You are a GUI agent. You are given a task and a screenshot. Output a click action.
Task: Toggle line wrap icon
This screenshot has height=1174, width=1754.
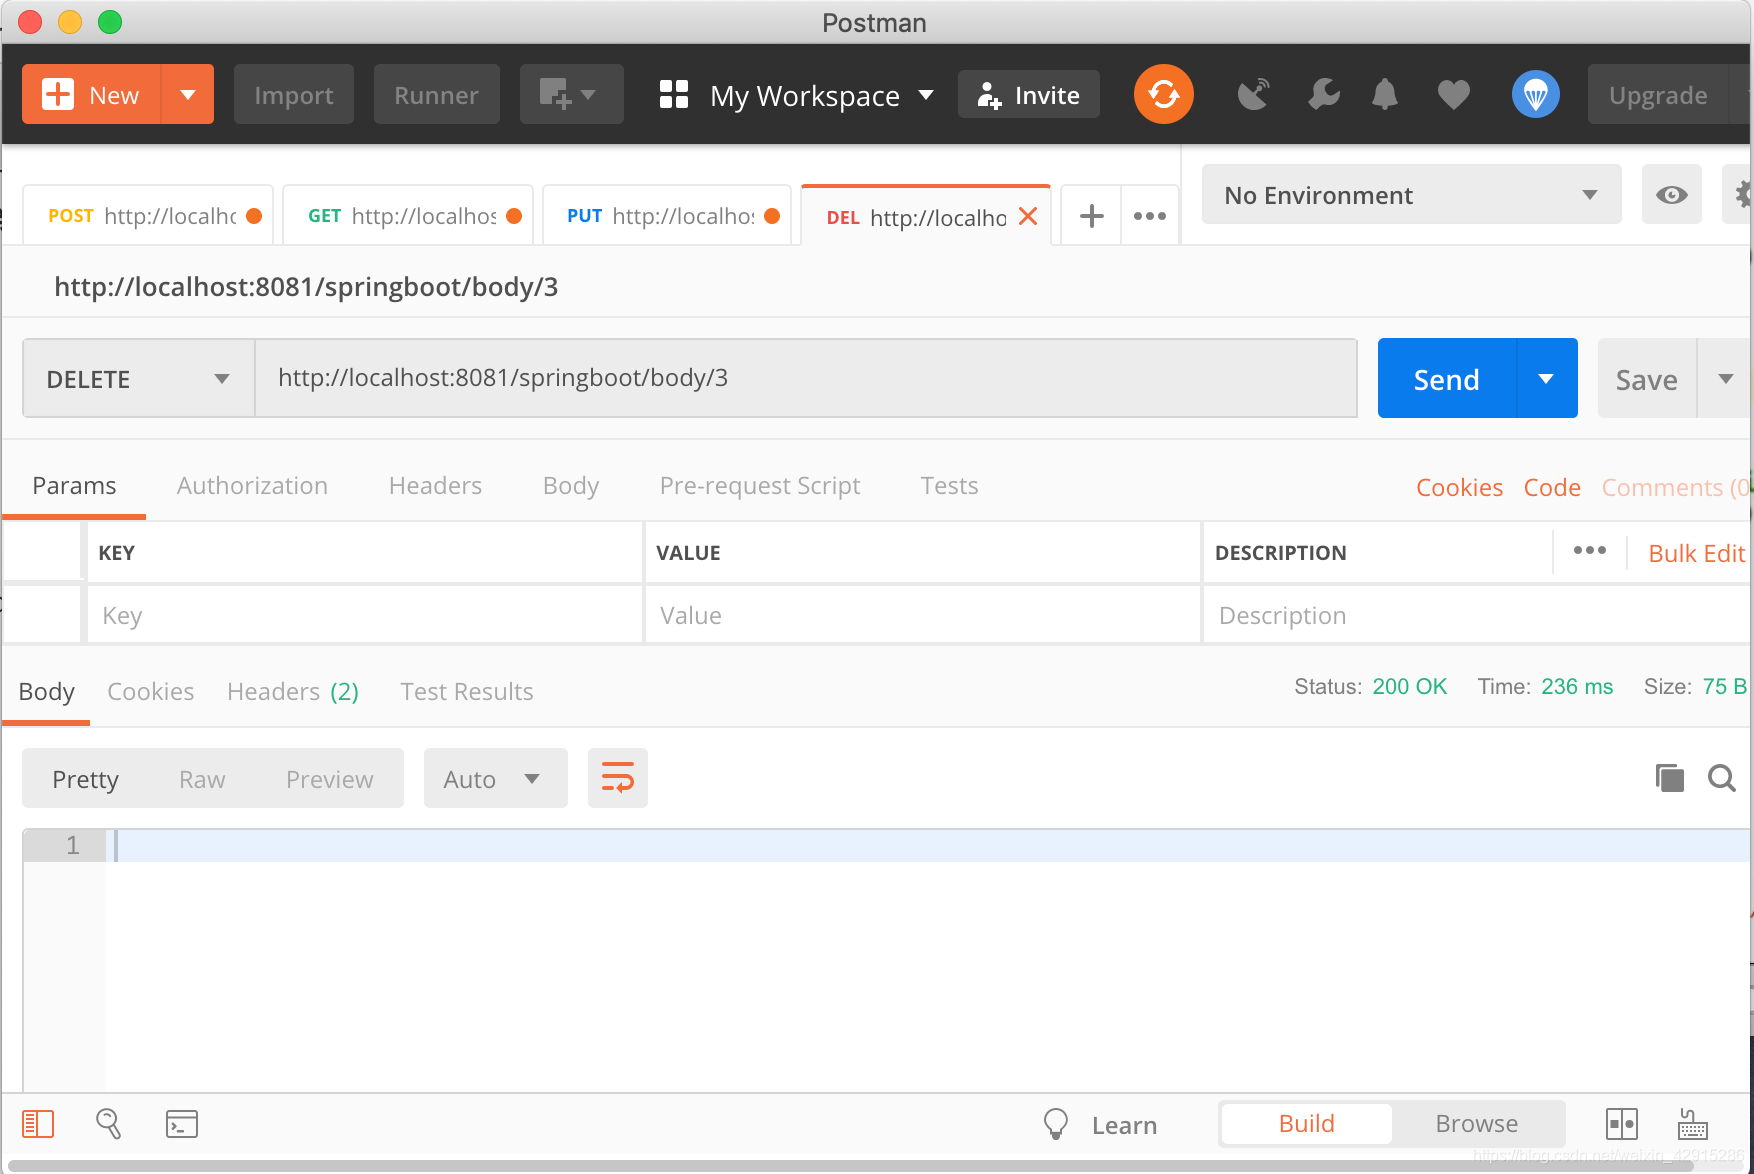tap(618, 778)
